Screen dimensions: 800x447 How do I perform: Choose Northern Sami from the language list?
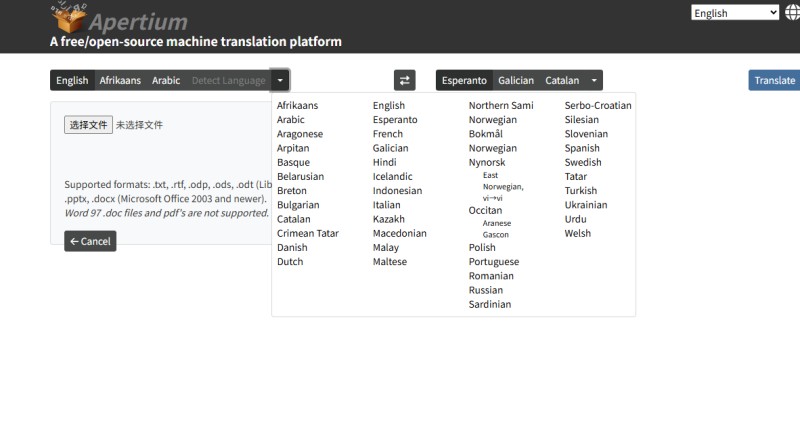tap(501, 105)
